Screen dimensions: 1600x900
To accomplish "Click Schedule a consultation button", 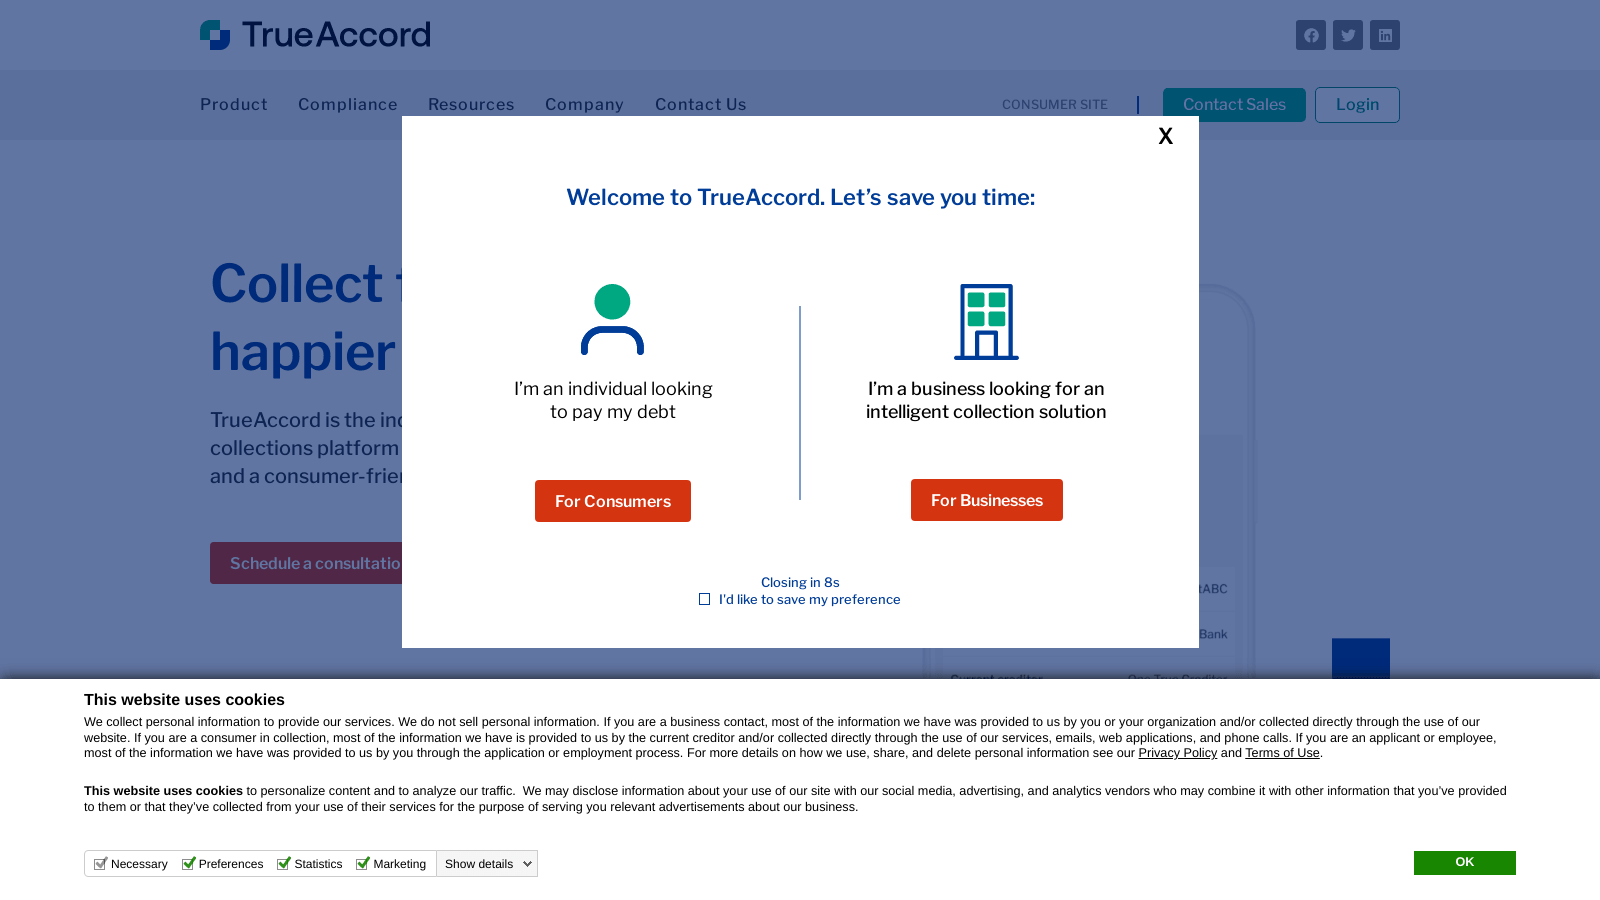I will pos(306,563).
